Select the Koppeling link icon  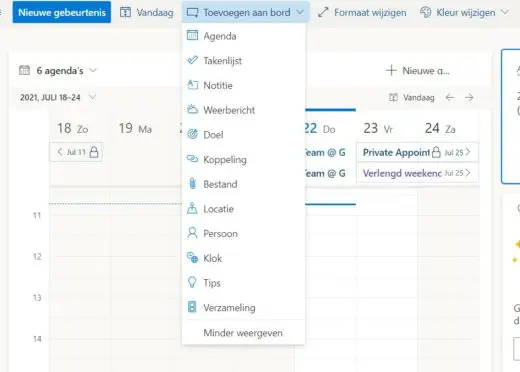click(x=192, y=159)
